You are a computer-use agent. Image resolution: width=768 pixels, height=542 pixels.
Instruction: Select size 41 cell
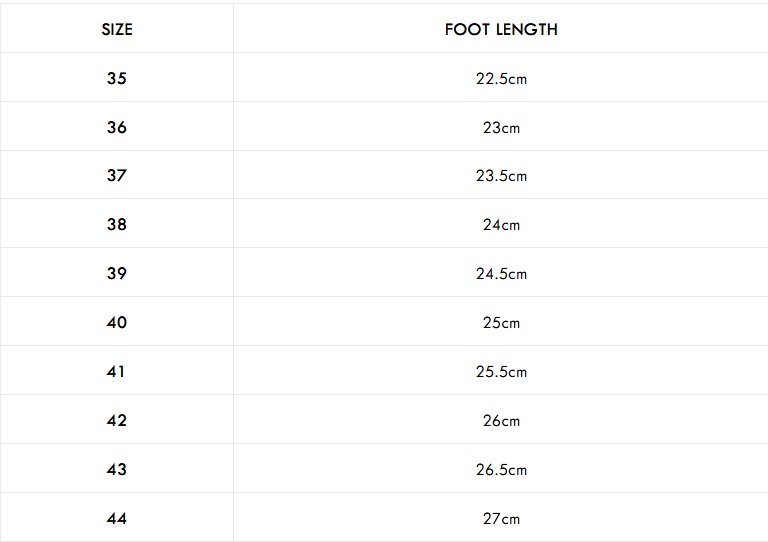(x=116, y=371)
